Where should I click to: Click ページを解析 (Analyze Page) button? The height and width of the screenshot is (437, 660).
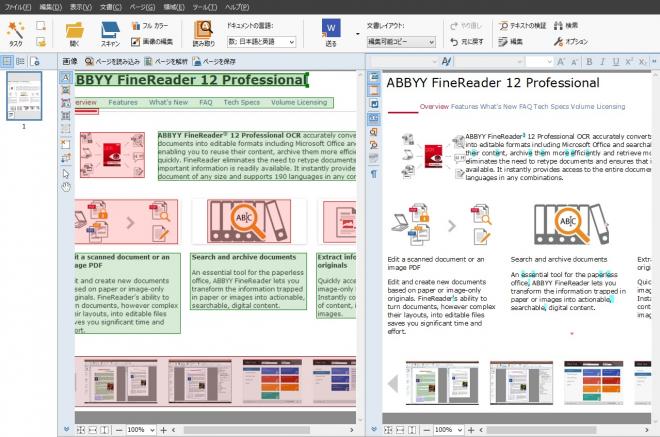(x=166, y=61)
